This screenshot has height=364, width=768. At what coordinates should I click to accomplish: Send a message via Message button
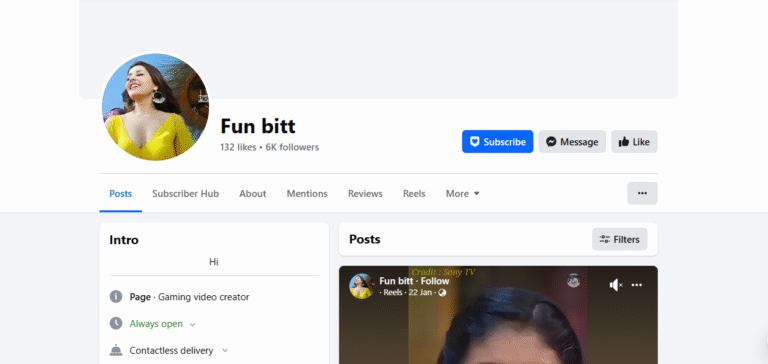pos(572,142)
